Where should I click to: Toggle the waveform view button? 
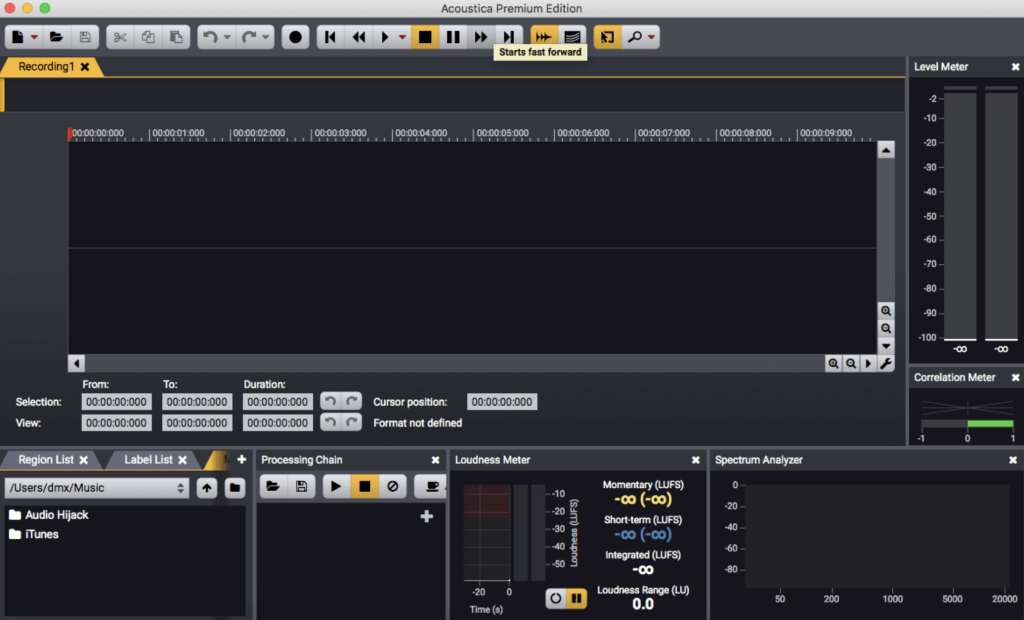543,37
